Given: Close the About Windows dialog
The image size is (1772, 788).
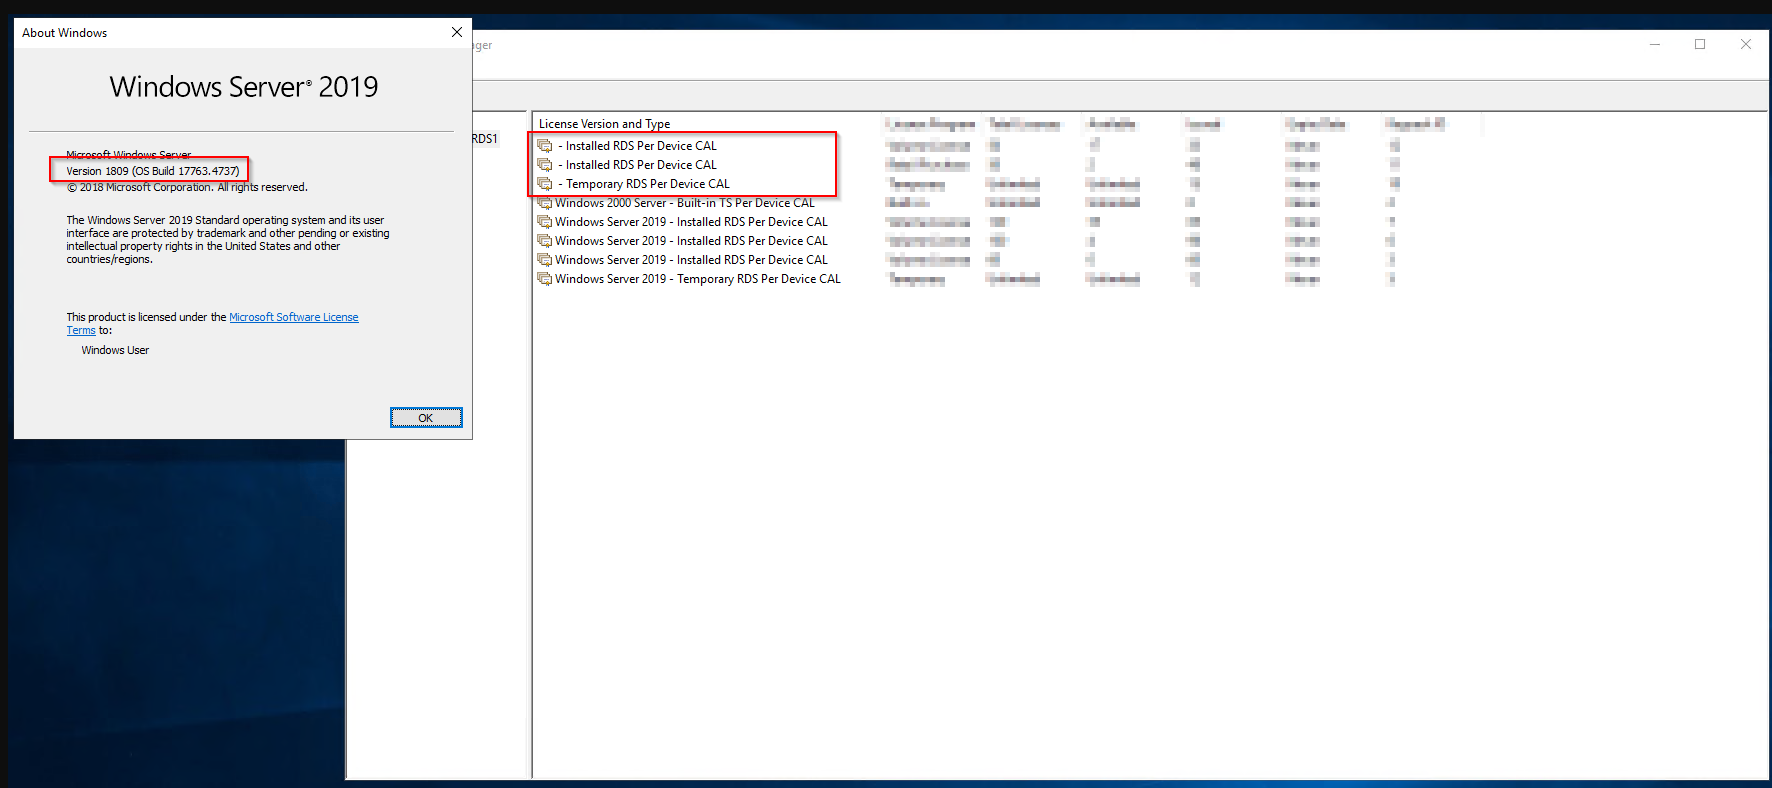Looking at the screenshot, I should tap(456, 32).
